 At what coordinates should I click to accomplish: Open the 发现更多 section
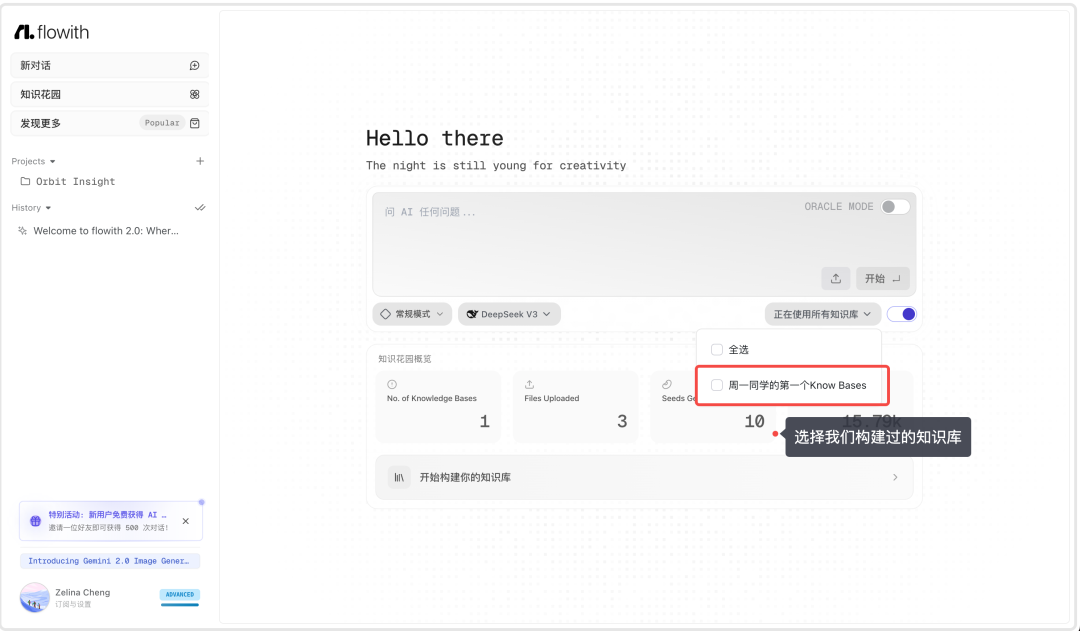pos(110,123)
